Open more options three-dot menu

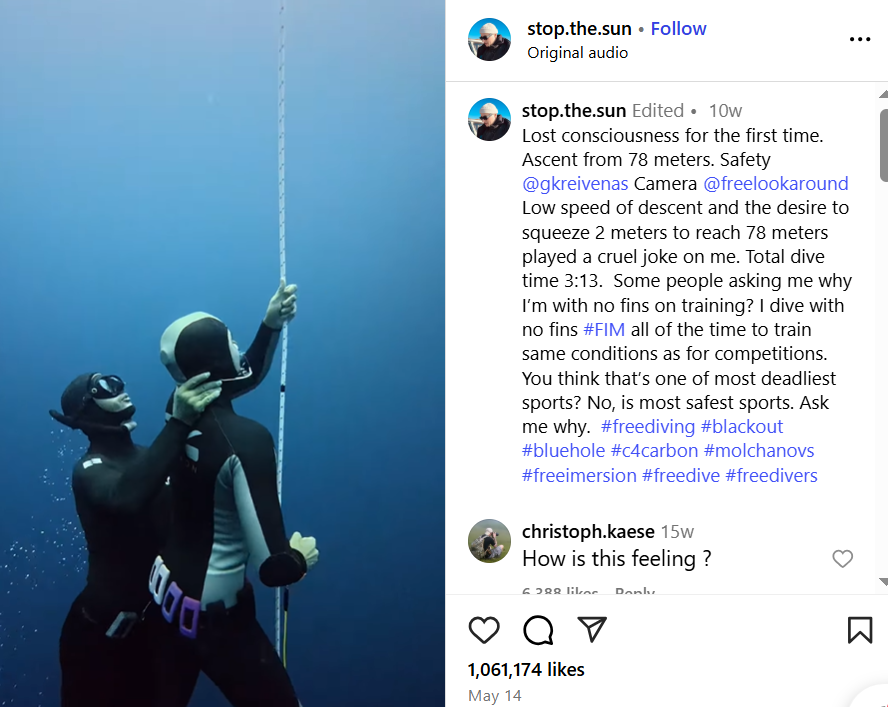coord(859,40)
